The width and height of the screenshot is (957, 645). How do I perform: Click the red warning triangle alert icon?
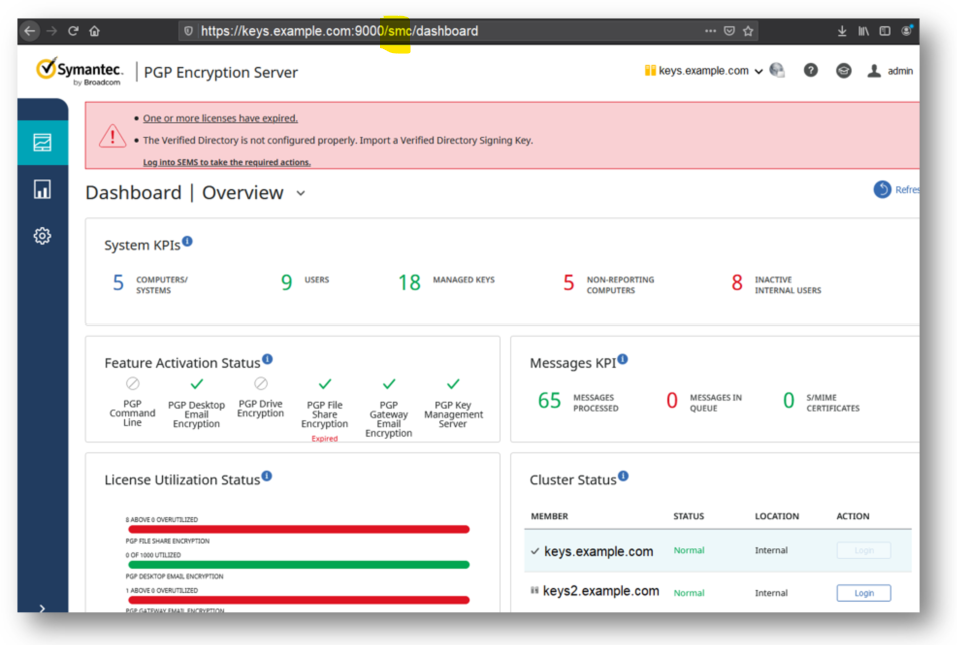pyautogui.click(x=112, y=135)
